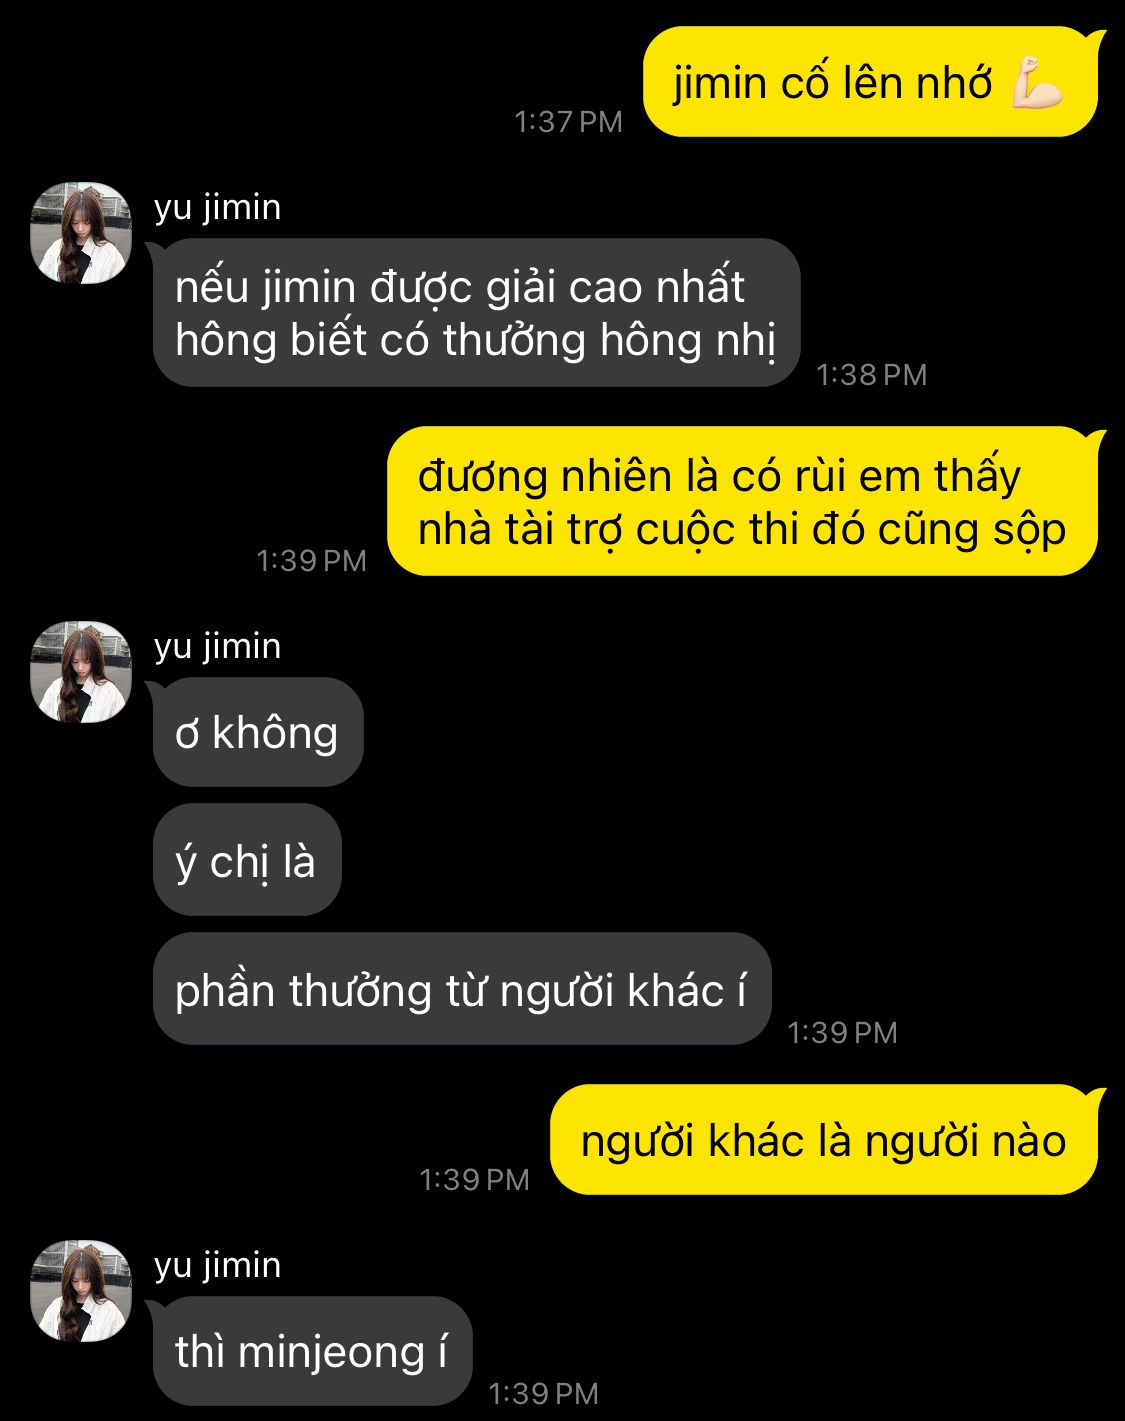
Task: Open the yu jimin name above 'thì minjeong í'
Action: point(218,1265)
